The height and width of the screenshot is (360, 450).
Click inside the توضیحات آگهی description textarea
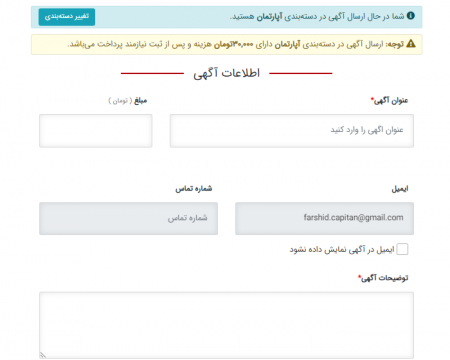tap(226, 325)
